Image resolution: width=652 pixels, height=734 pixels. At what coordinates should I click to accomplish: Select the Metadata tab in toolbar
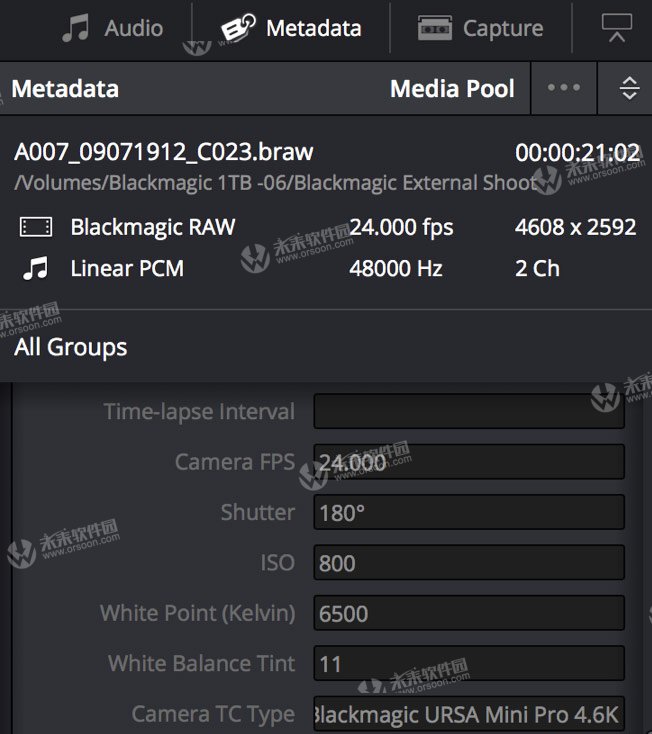point(291,28)
